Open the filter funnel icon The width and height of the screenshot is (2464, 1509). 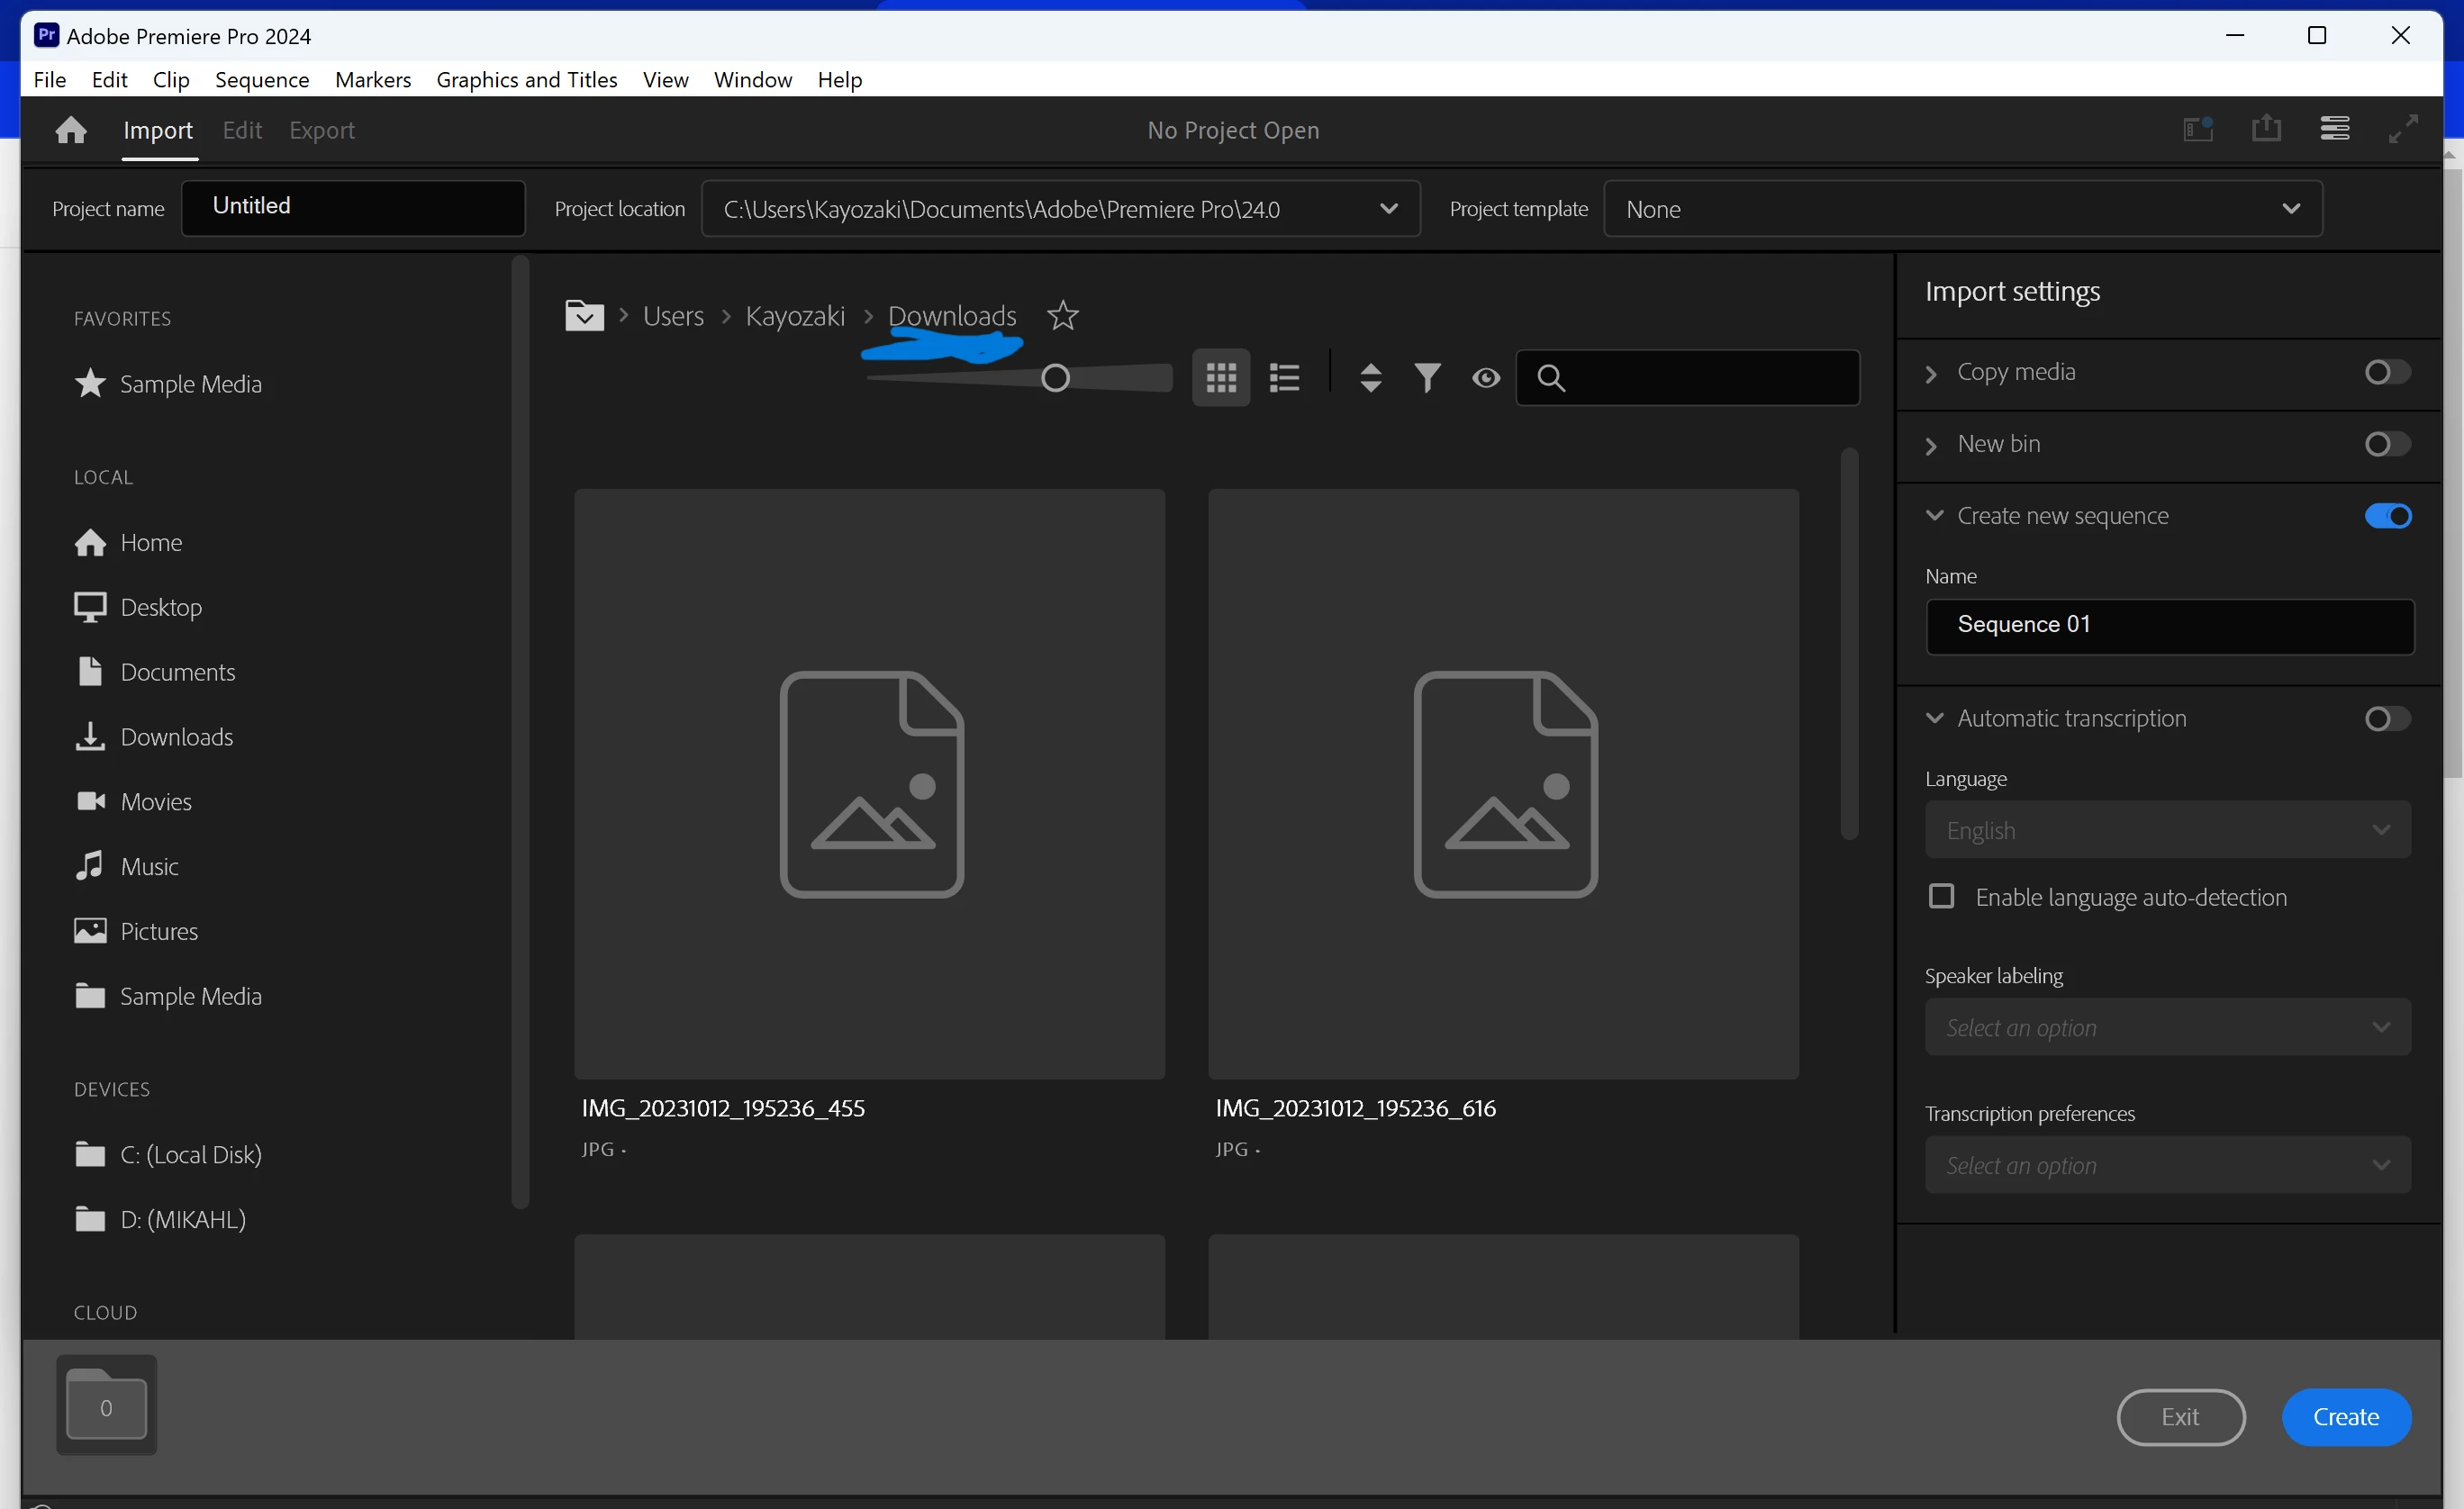[1428, 378]
